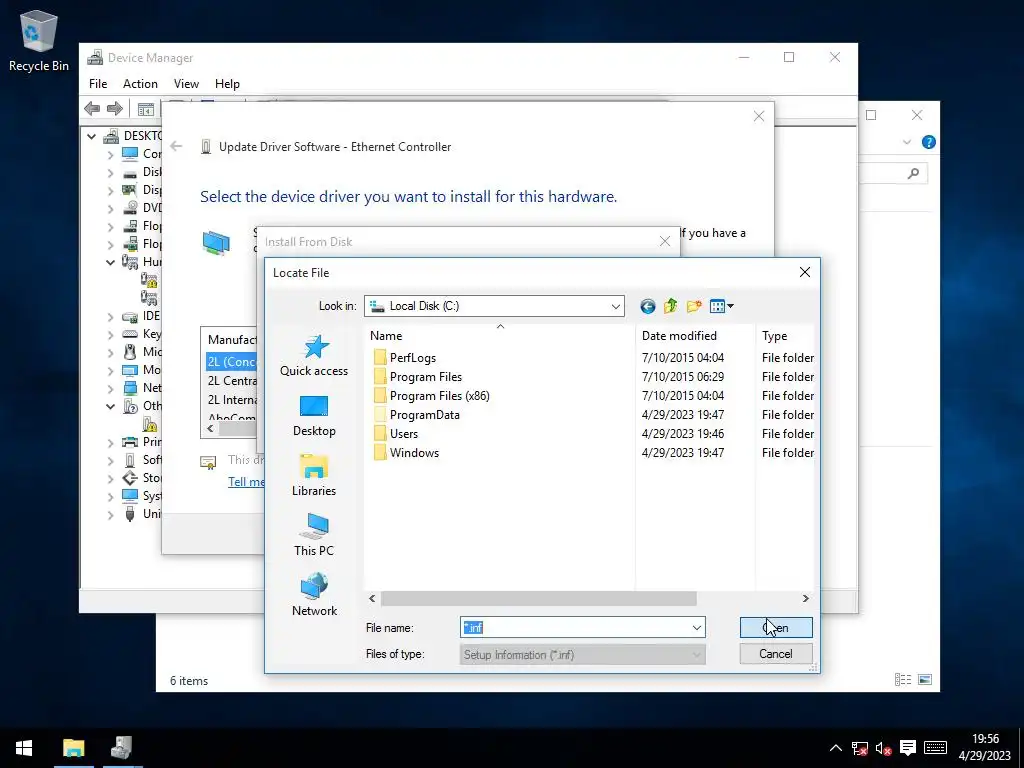
Task: Select 2L Interna manufacturer list entry
Action: [x=232, y=400]
